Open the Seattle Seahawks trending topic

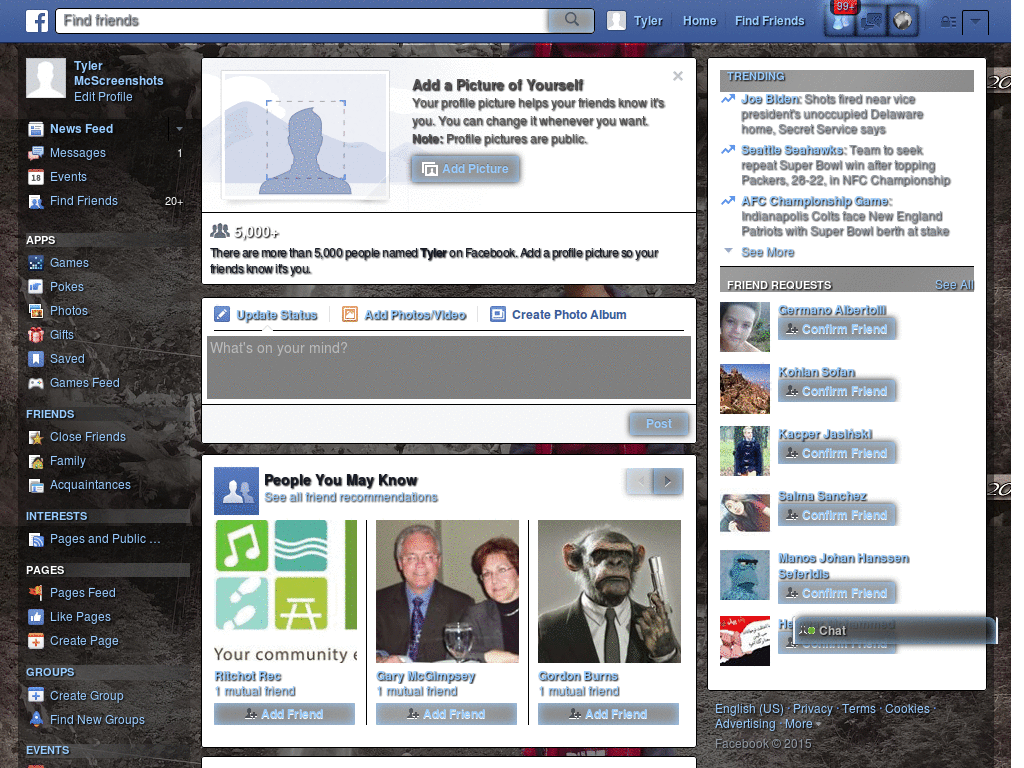pyautogui.click(x=793, y=150)
